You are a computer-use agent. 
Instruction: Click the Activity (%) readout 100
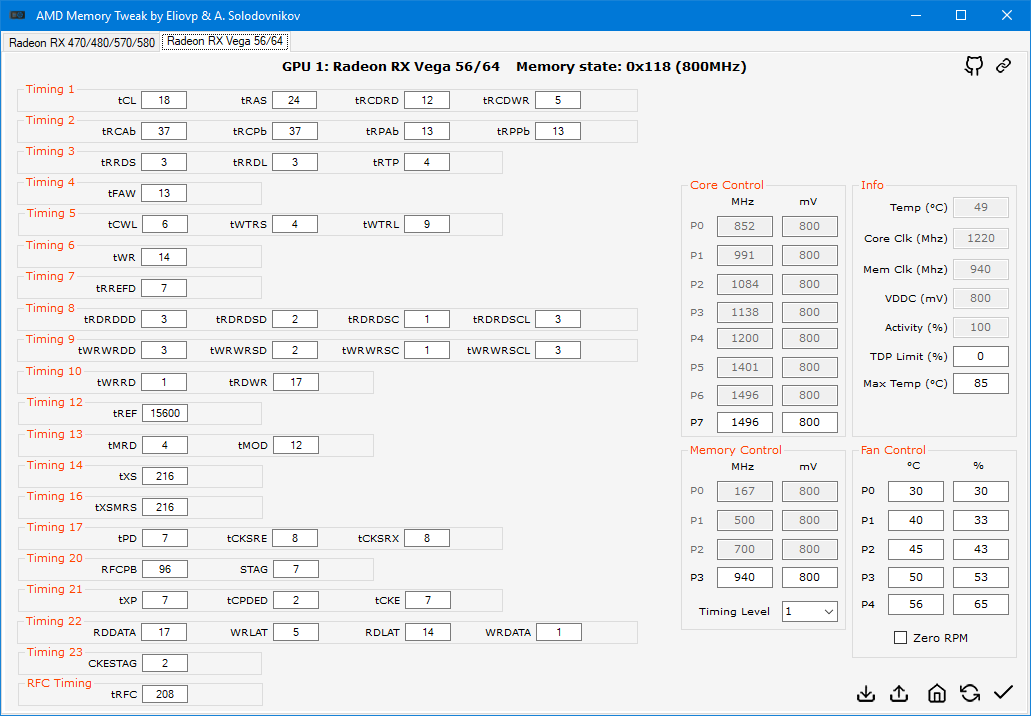980,327
